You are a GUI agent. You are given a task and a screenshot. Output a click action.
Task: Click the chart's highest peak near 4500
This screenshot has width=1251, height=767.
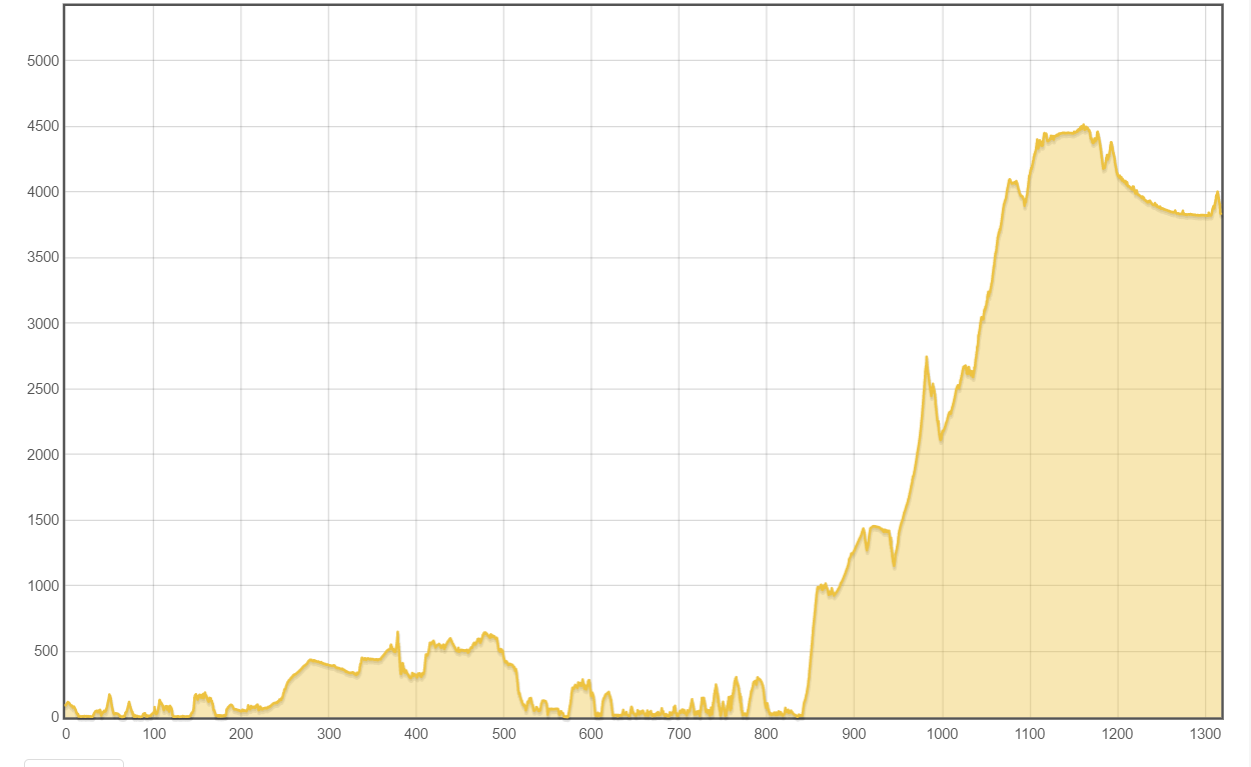[1084, 126]
